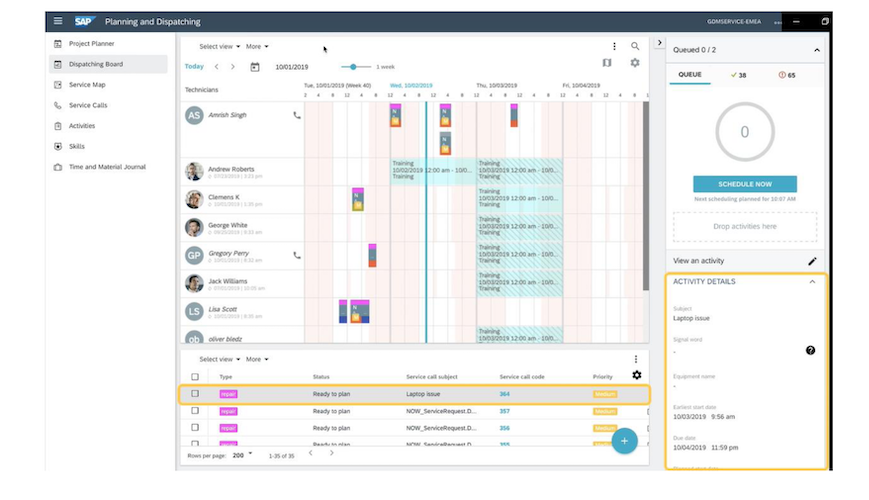Click the search magnifier icon
The width and height of the screenshot is (869, 500).
click(635, 46)
